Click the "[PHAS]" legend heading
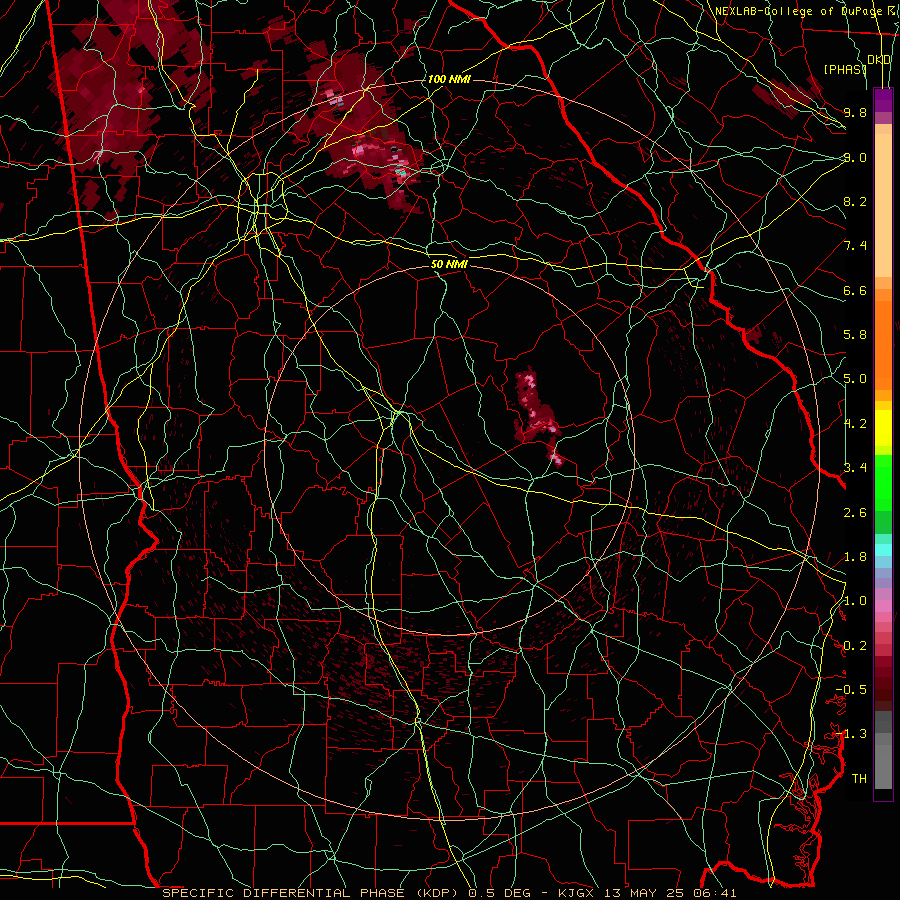This screenshot has height=900, width=900. pos(845,70)
